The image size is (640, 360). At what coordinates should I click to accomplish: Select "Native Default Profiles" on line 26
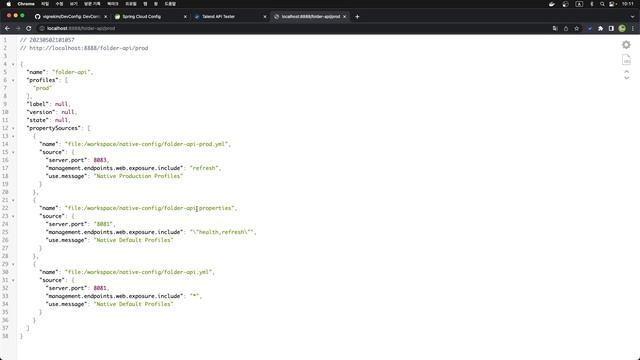click(133, 240)
